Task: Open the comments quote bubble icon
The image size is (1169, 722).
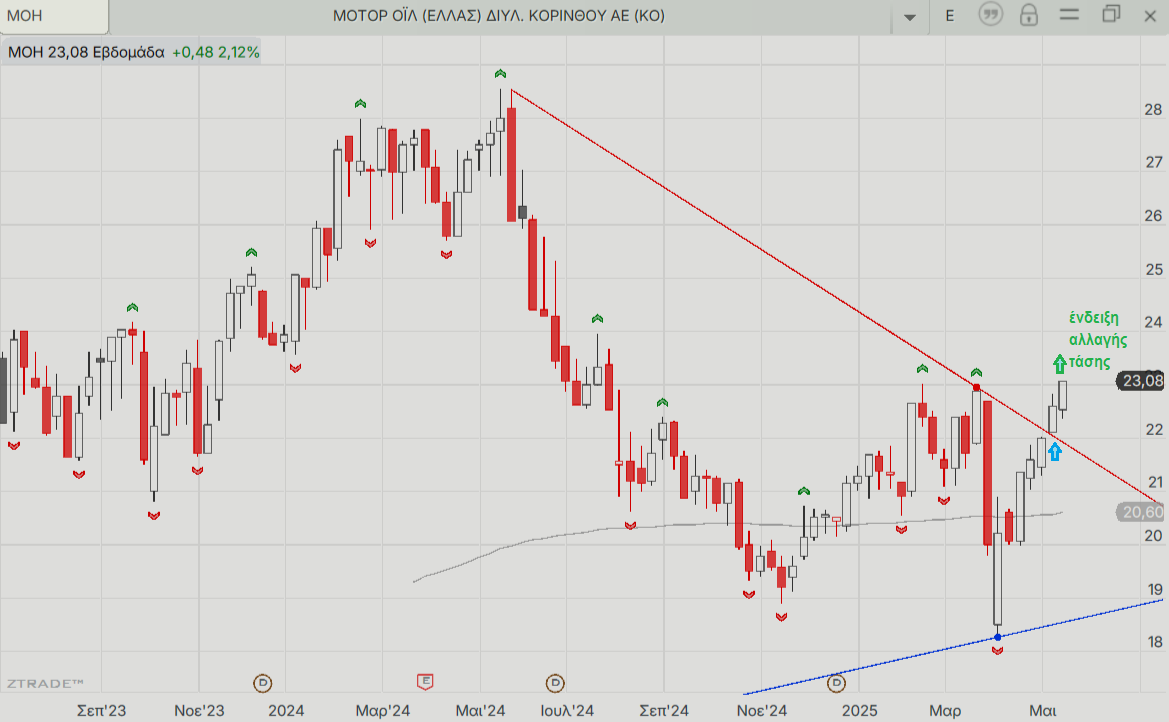Action: click(x=990, y=14)
